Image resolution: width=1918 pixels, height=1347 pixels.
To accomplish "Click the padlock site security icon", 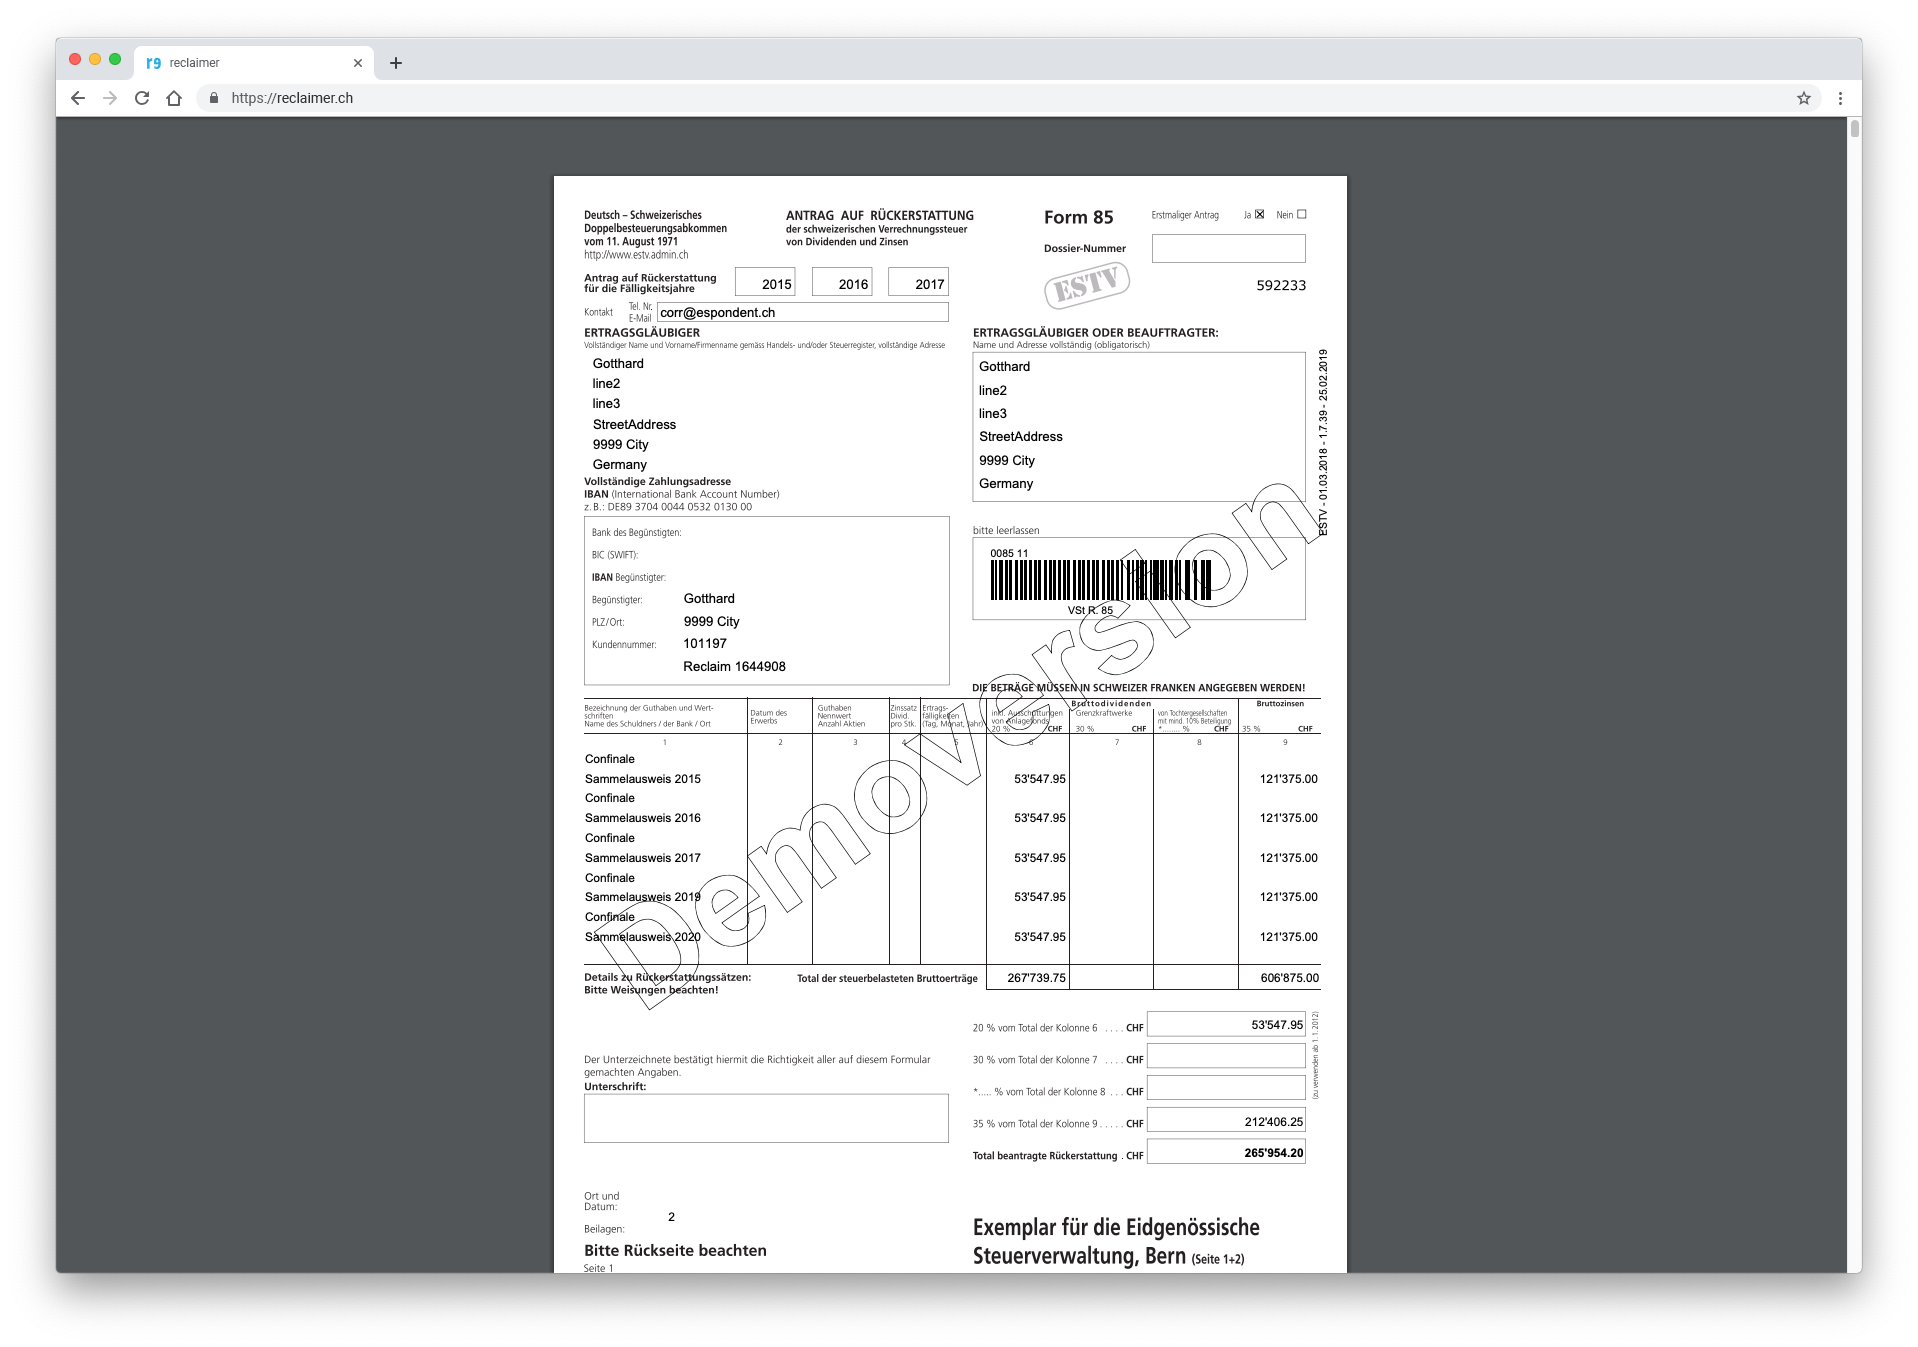I will (213, 98).
